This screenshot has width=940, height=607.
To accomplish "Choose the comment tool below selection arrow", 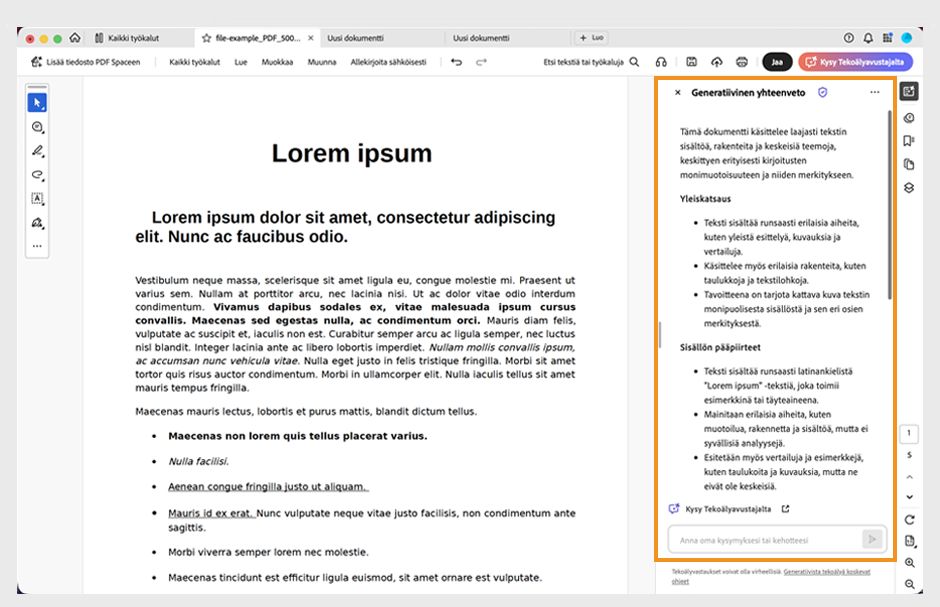I will coord(37,127).
